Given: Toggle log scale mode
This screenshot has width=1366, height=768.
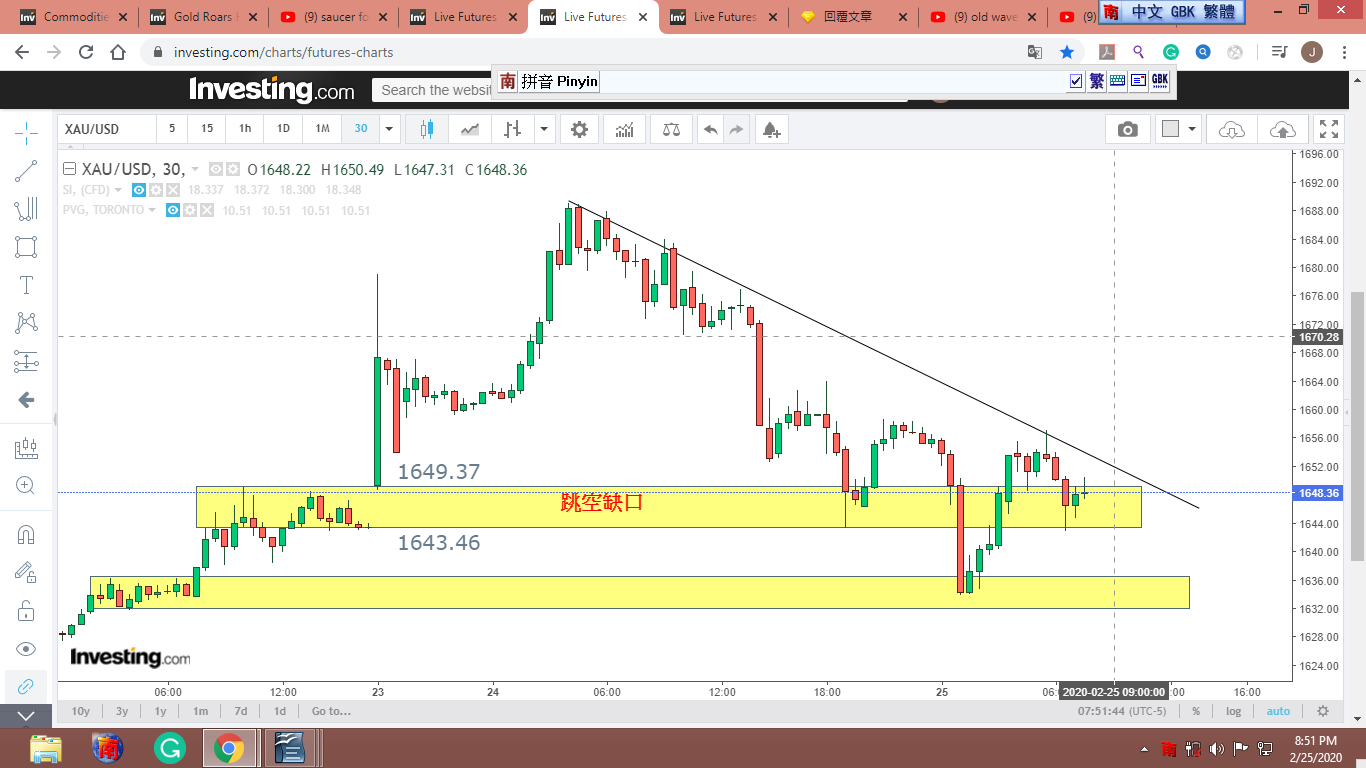Looking at the screenshot, I should coord(1234,711).
